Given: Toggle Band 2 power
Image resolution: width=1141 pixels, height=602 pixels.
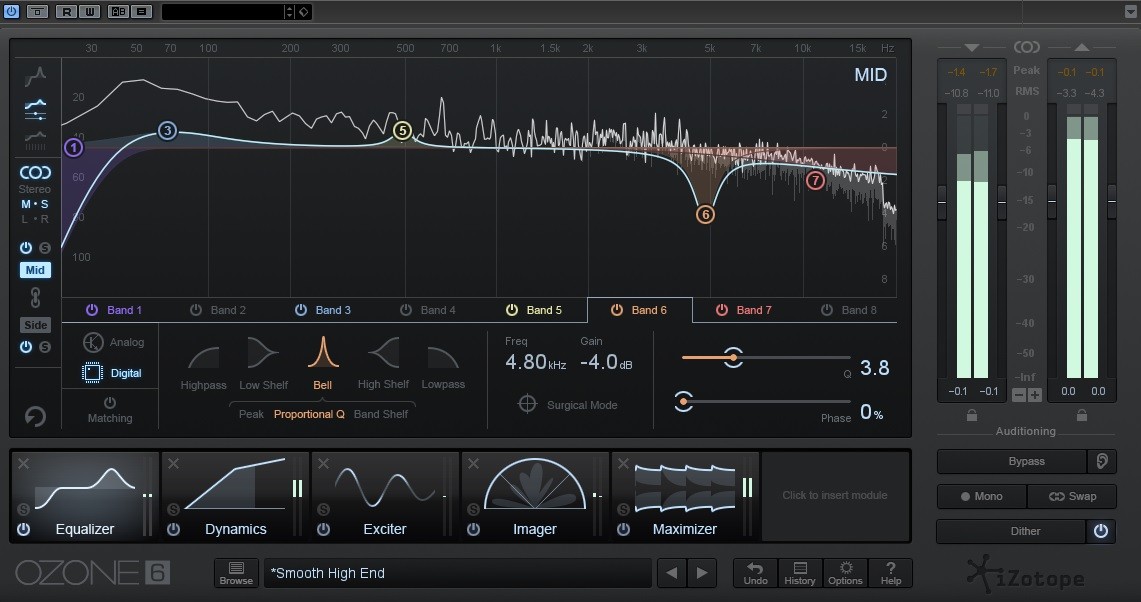Looking at the screenshot, I should 196,310.
